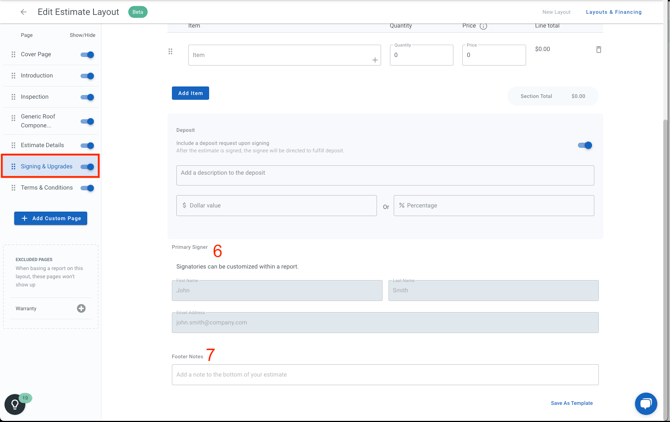The height and width of the screenshot is (422, 670).
Task: Toggle Terms & Conditions page visibility
Action: coord(87,188)
